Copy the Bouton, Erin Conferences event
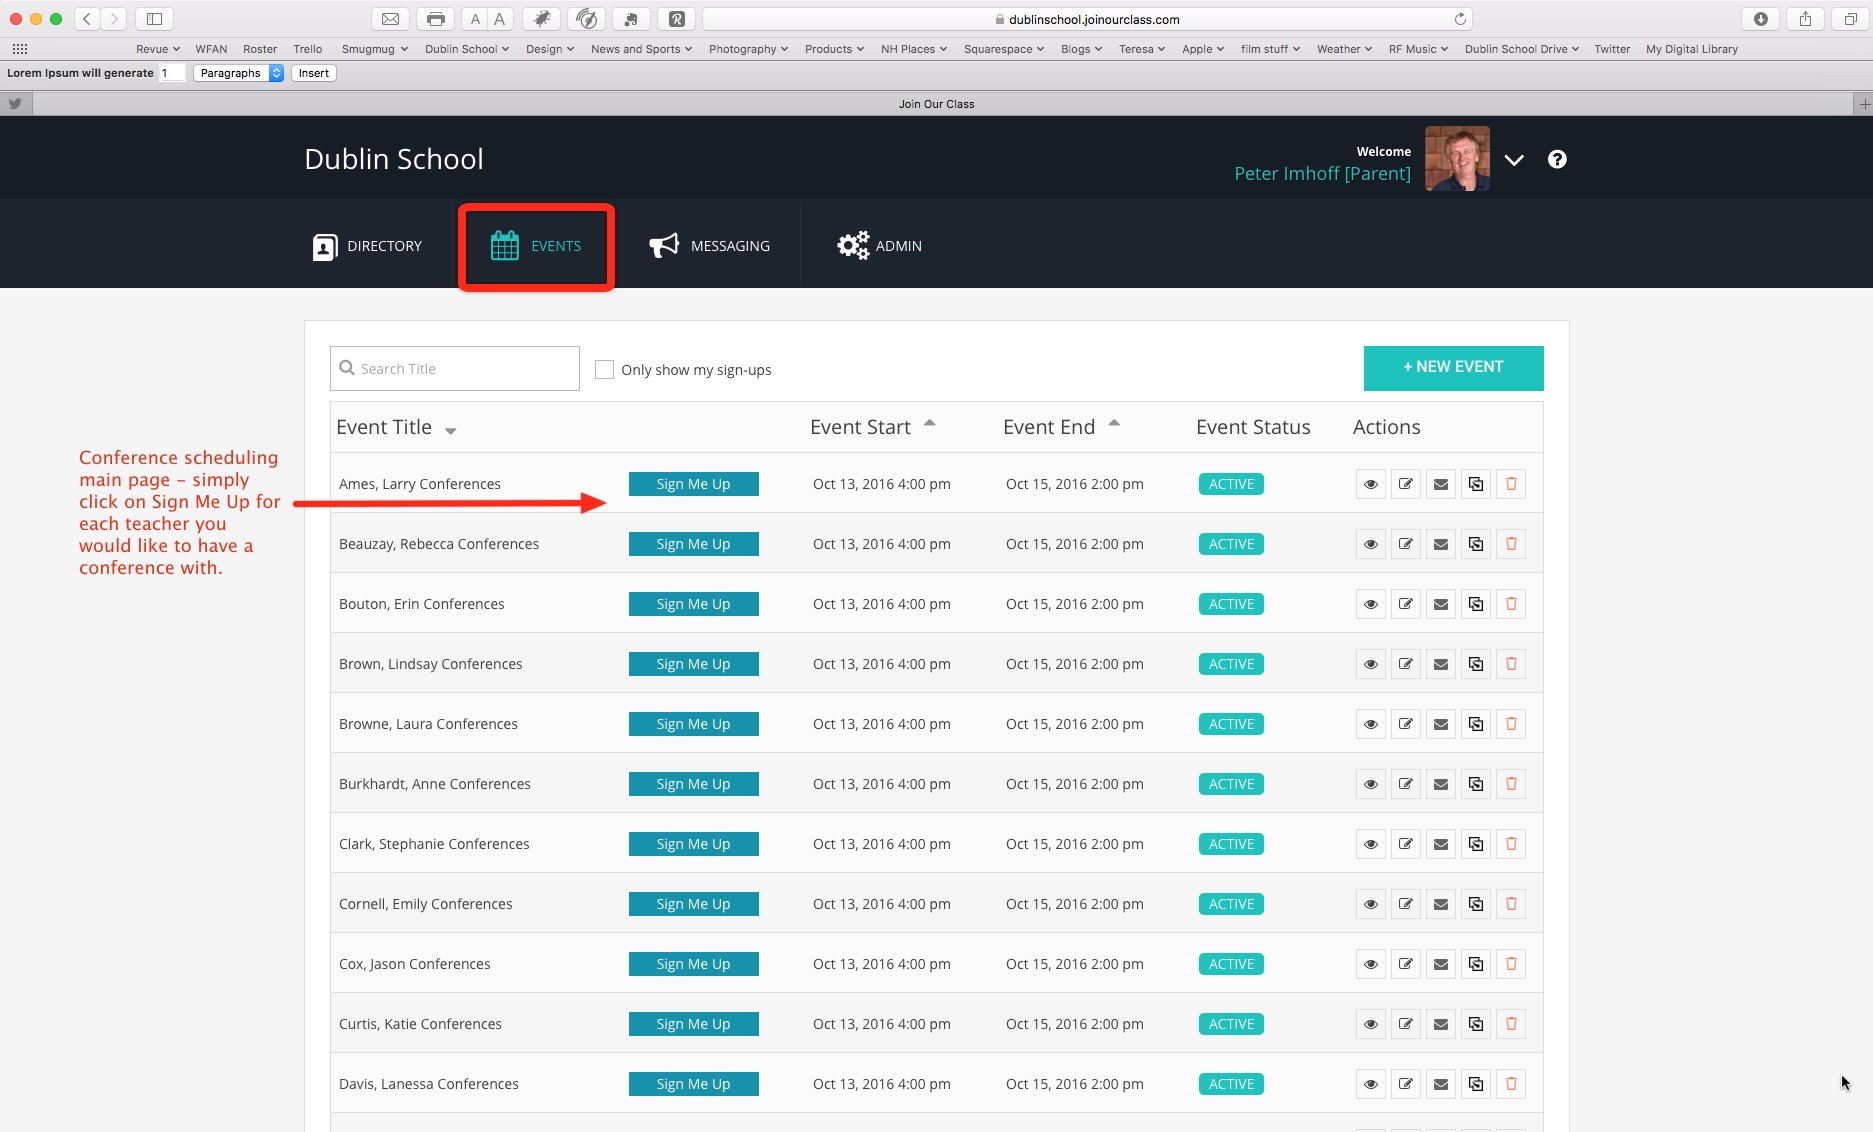Image resolution: width=1873 pixels, height=1132 pixels. 1476,604
